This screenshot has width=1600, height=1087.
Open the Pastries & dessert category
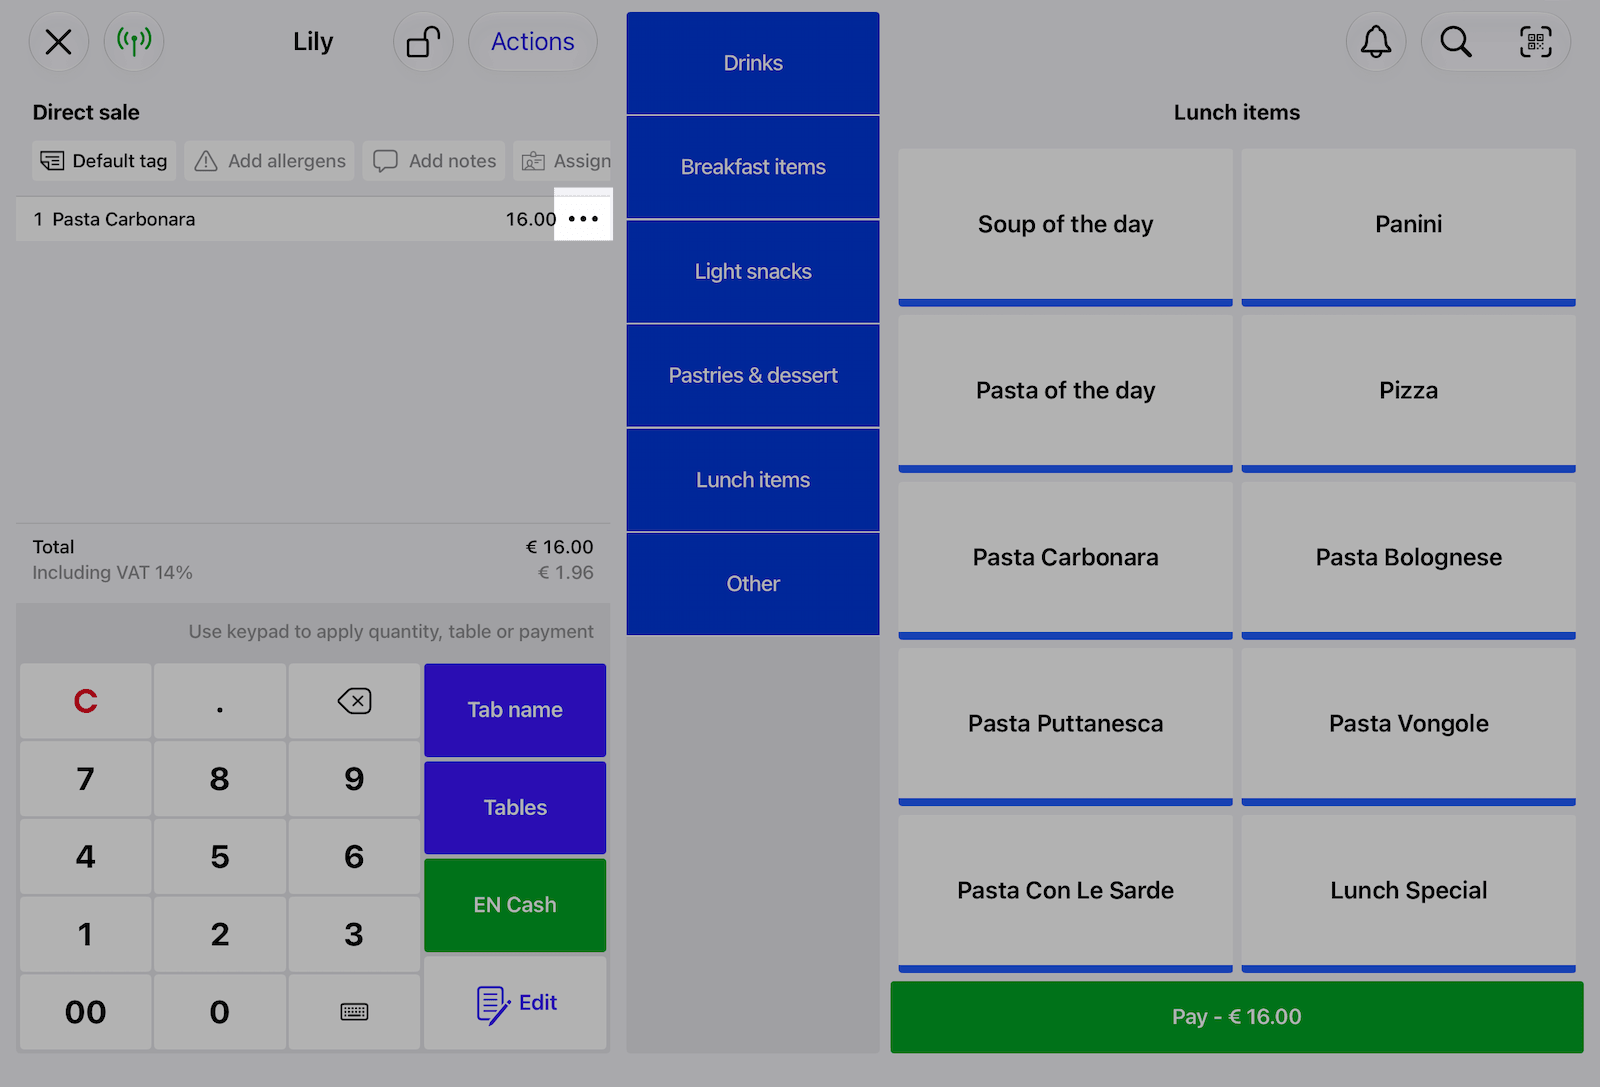(x=753, y=375)
